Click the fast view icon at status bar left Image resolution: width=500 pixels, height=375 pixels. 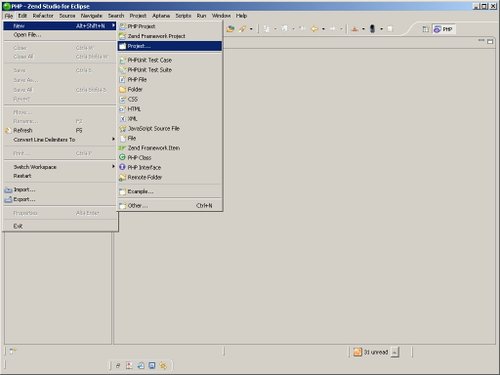[12, 351]
